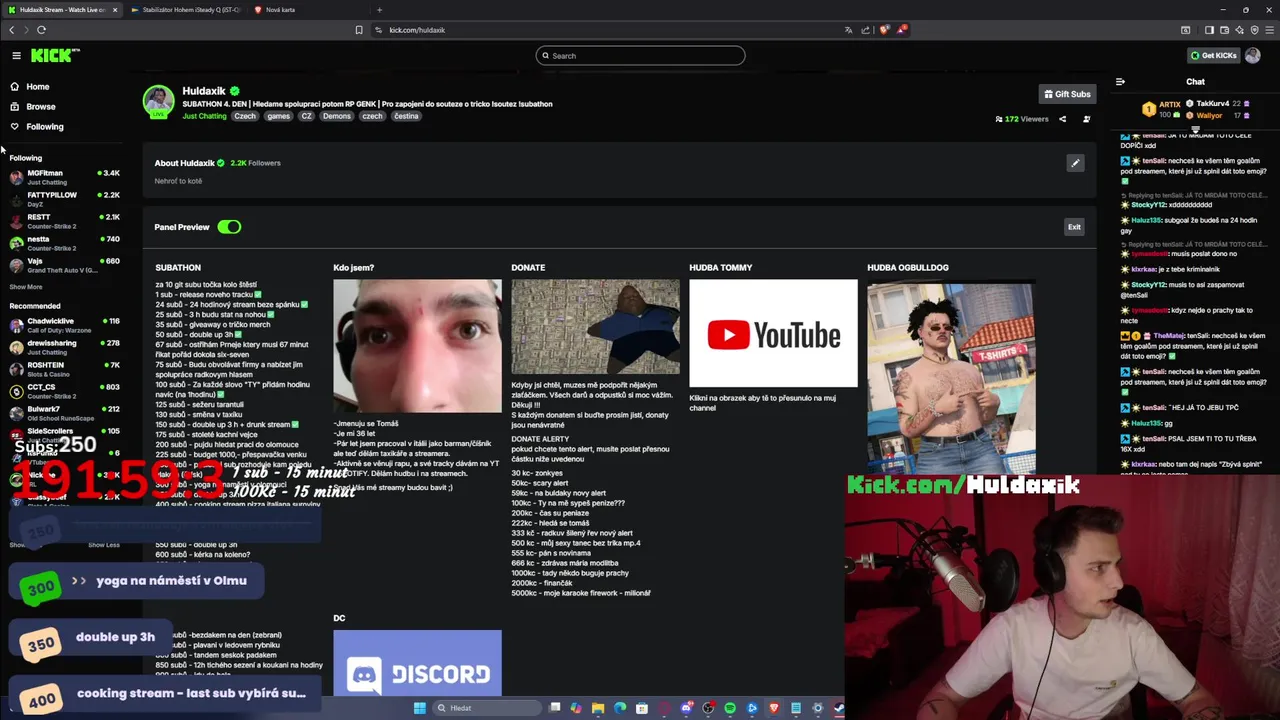The width and height of the screenshot is (1280, 720).
Task: Go to Home in sidebar
Action: (x=29, y=87)
